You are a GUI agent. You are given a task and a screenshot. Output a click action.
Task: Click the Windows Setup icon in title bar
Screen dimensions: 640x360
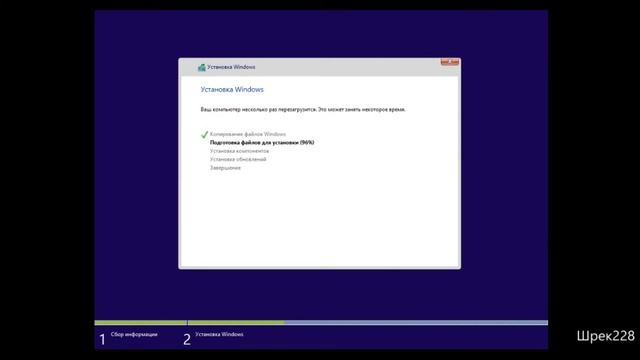point(201,67)
